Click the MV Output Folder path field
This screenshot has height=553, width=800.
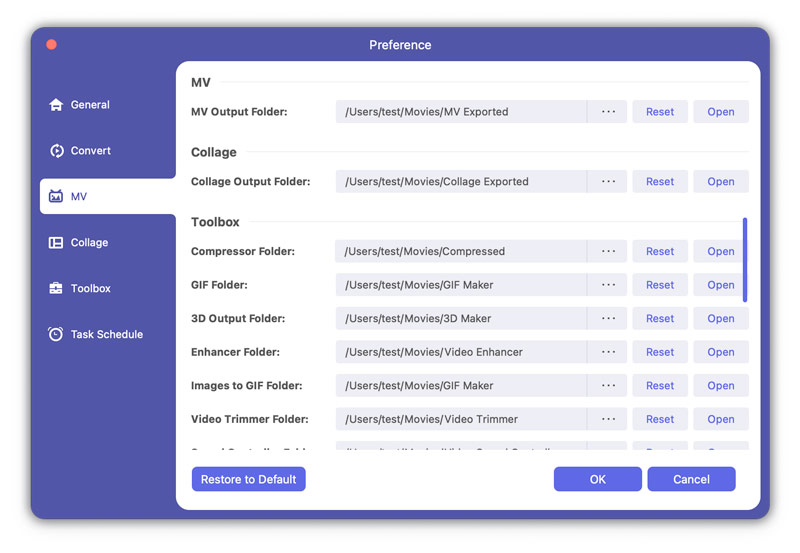(460, 112)
